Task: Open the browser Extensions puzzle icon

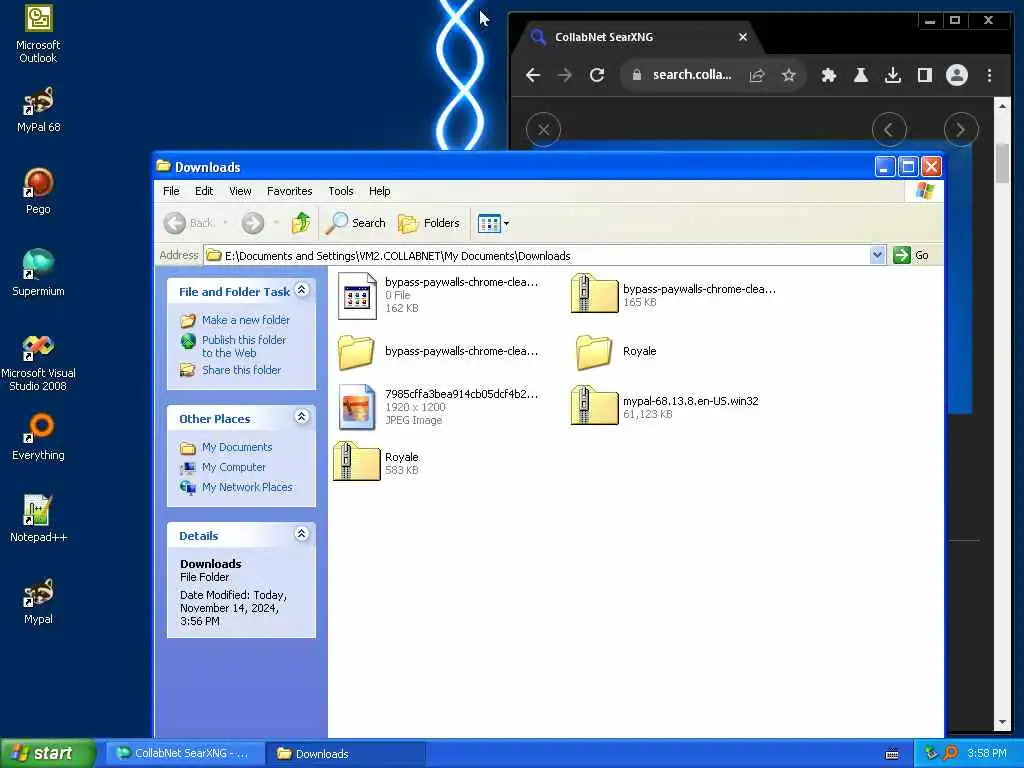Action: point(829,75)
